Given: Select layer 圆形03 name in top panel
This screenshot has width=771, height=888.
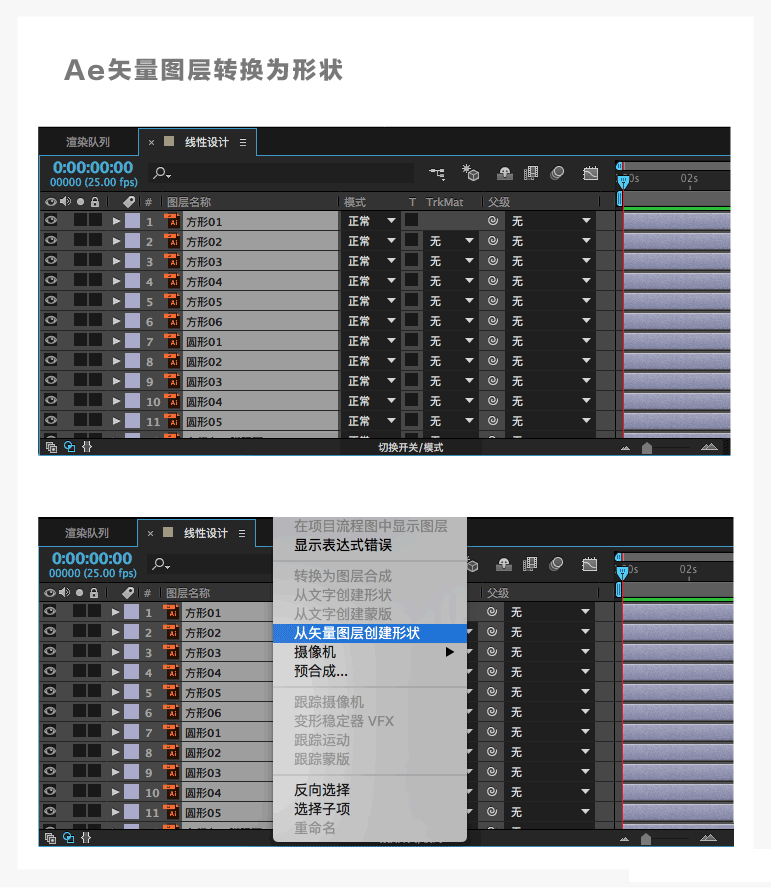Looking at the screenshot, I should tap(204, 382).
